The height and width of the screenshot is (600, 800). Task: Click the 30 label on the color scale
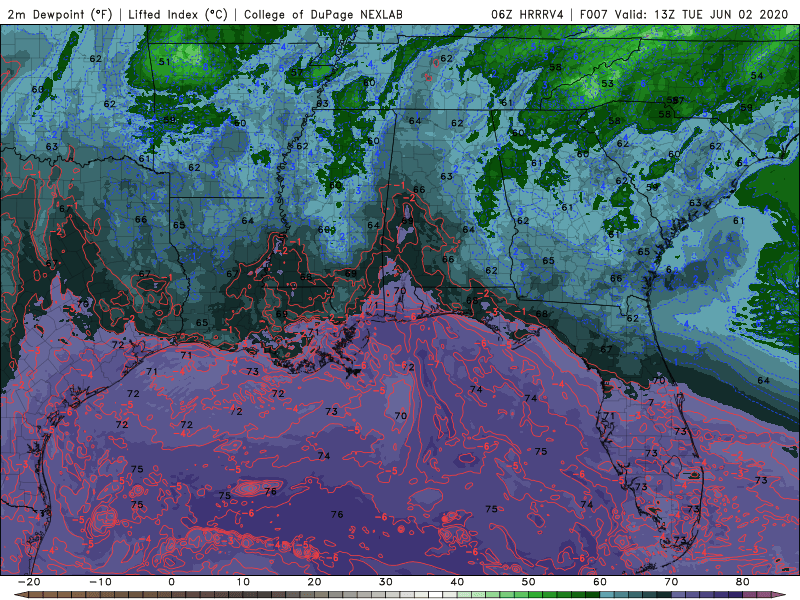coord(386,582)
